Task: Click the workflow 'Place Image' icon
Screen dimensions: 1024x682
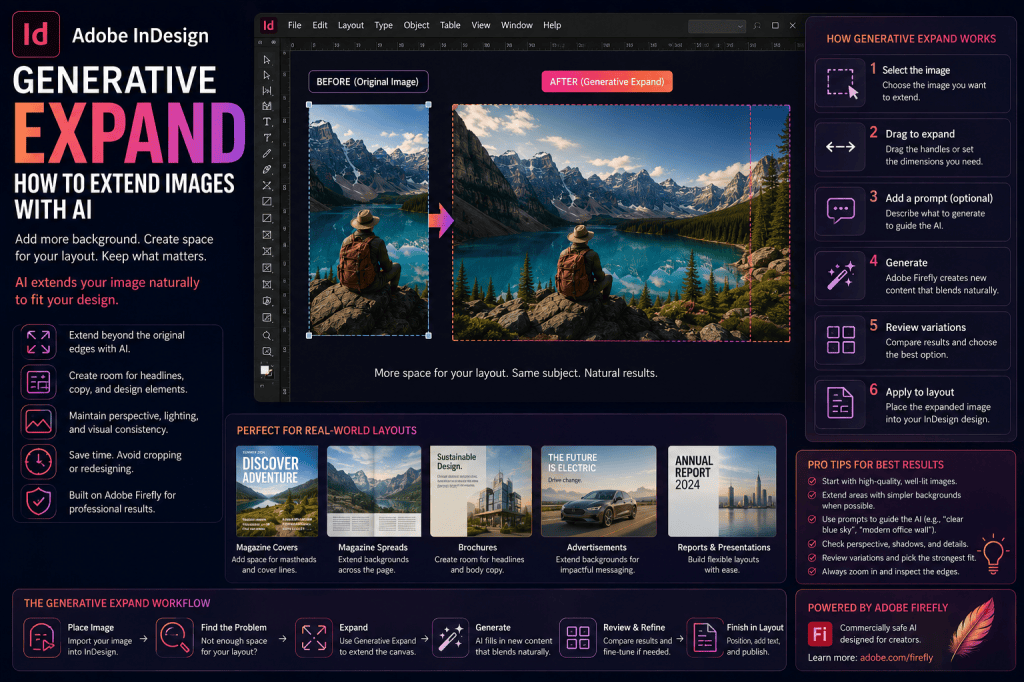Action: (x=42, y=638)
